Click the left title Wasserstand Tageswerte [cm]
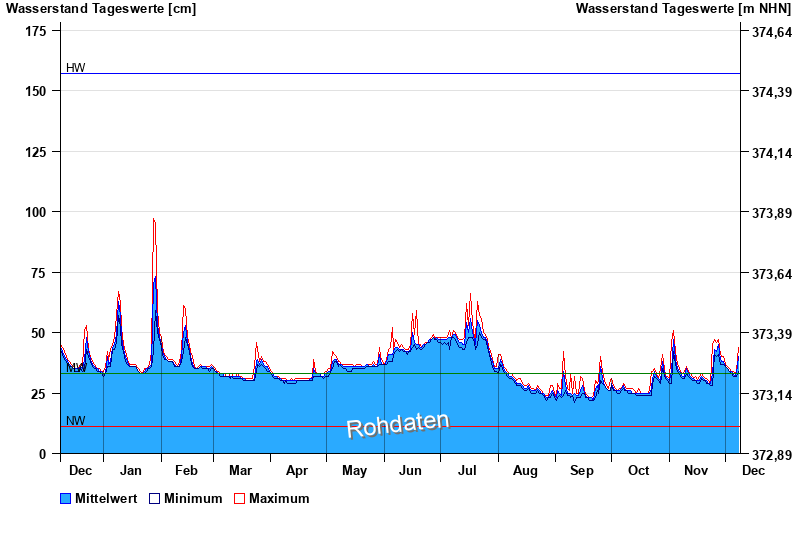This screenshot has height=550, width=800. tap(101, 9)
